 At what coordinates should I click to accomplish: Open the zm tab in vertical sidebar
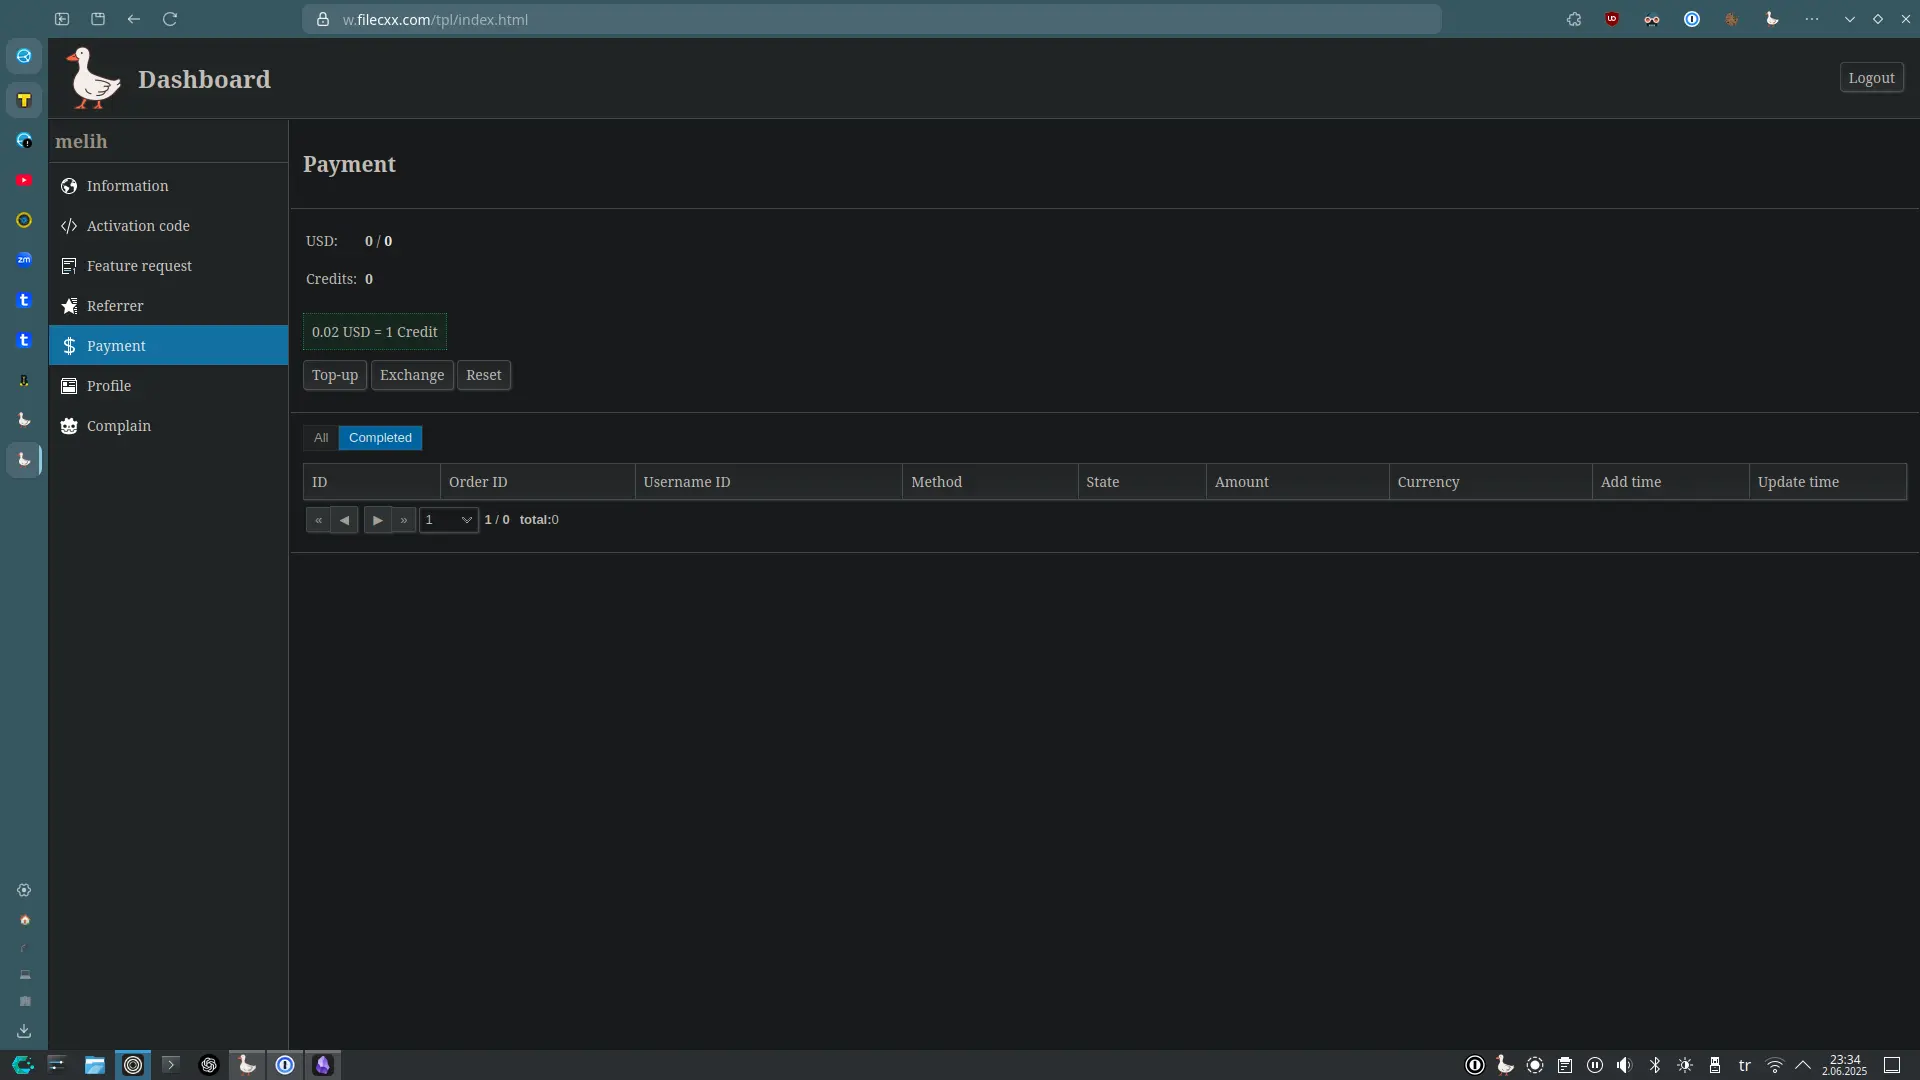pos(24,260)
